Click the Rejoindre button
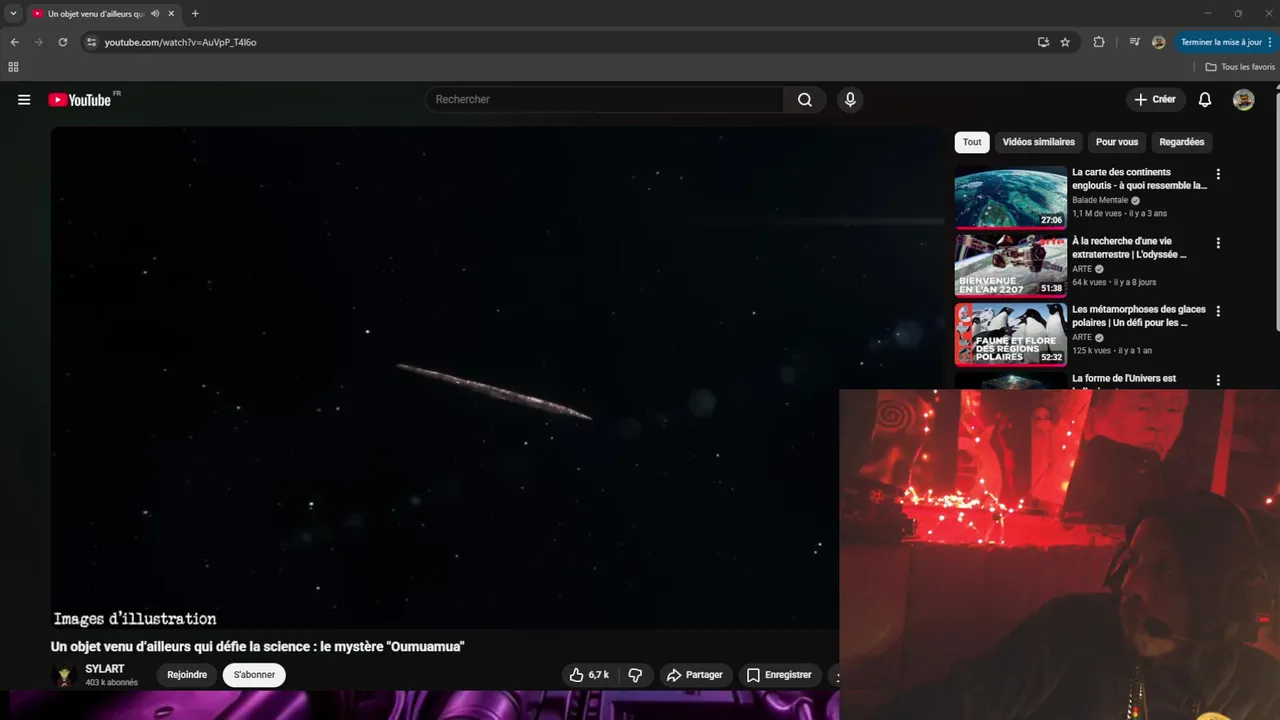Image resolution: width=1280 pixels, height=720 pixels. click(x=187, y=675)
